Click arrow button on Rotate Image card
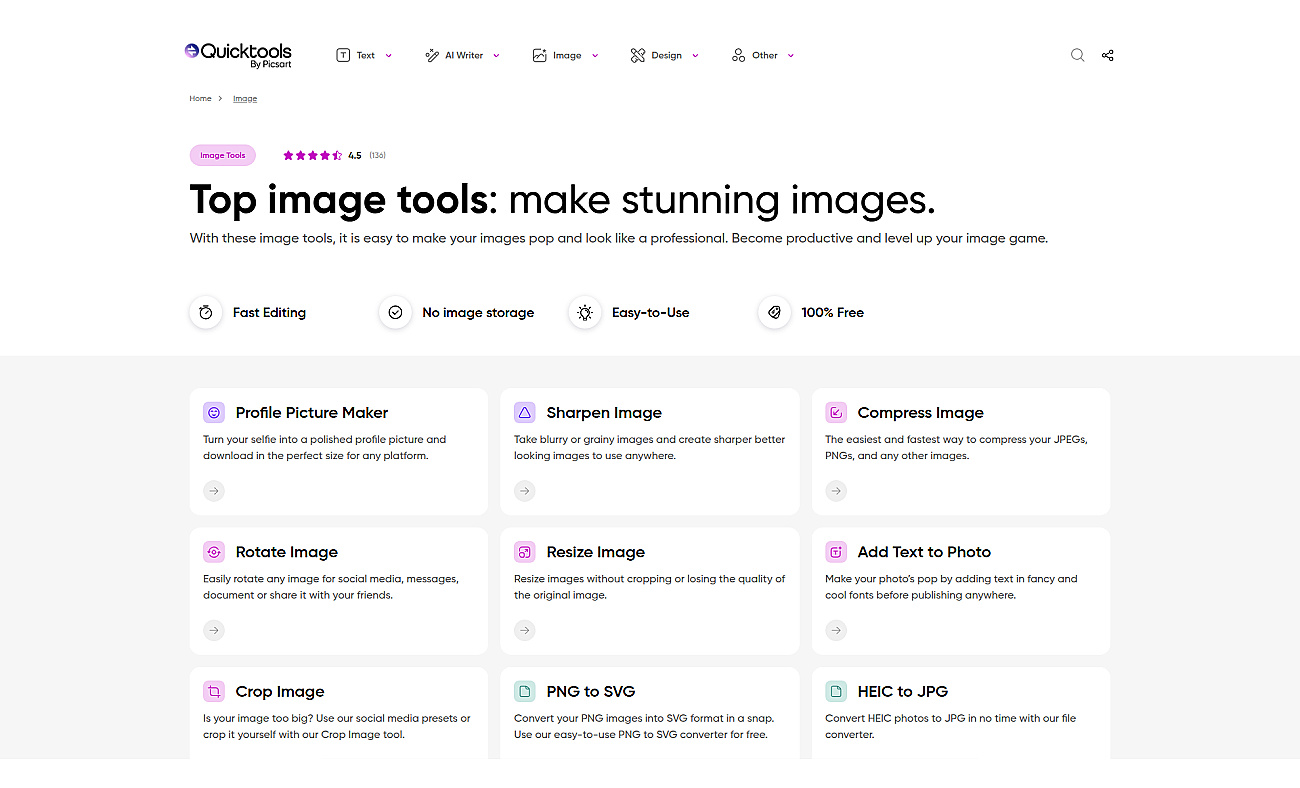Image resolution: width=1300 pixels, height=788 pixels. 214,630
